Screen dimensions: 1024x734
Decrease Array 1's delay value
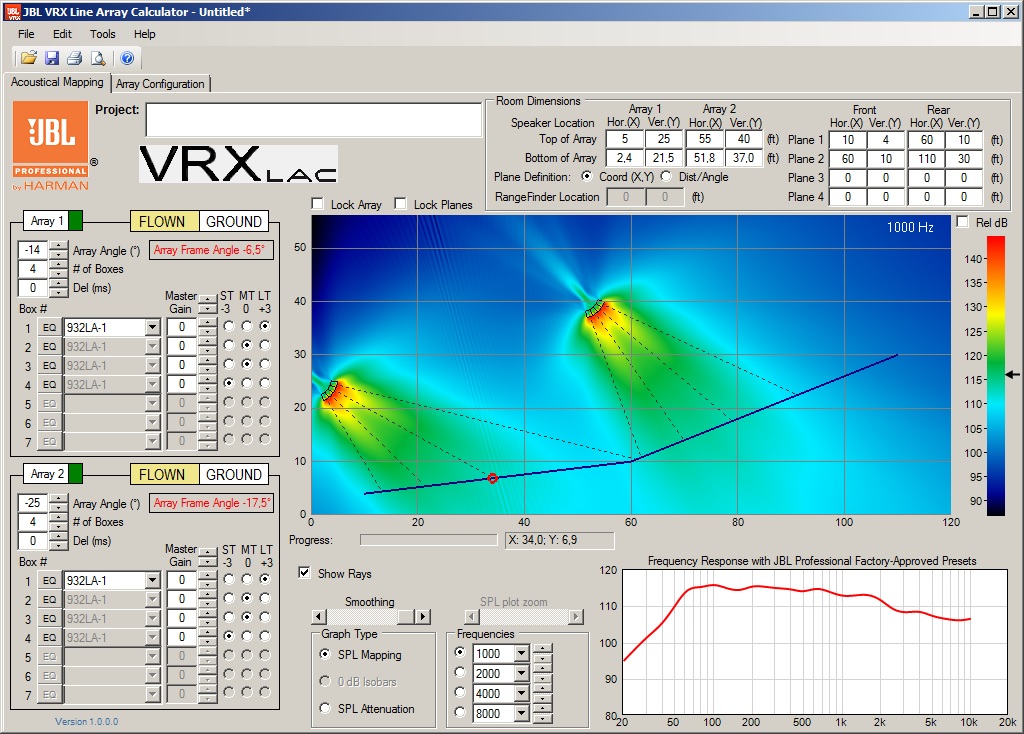tap(59, 292)
